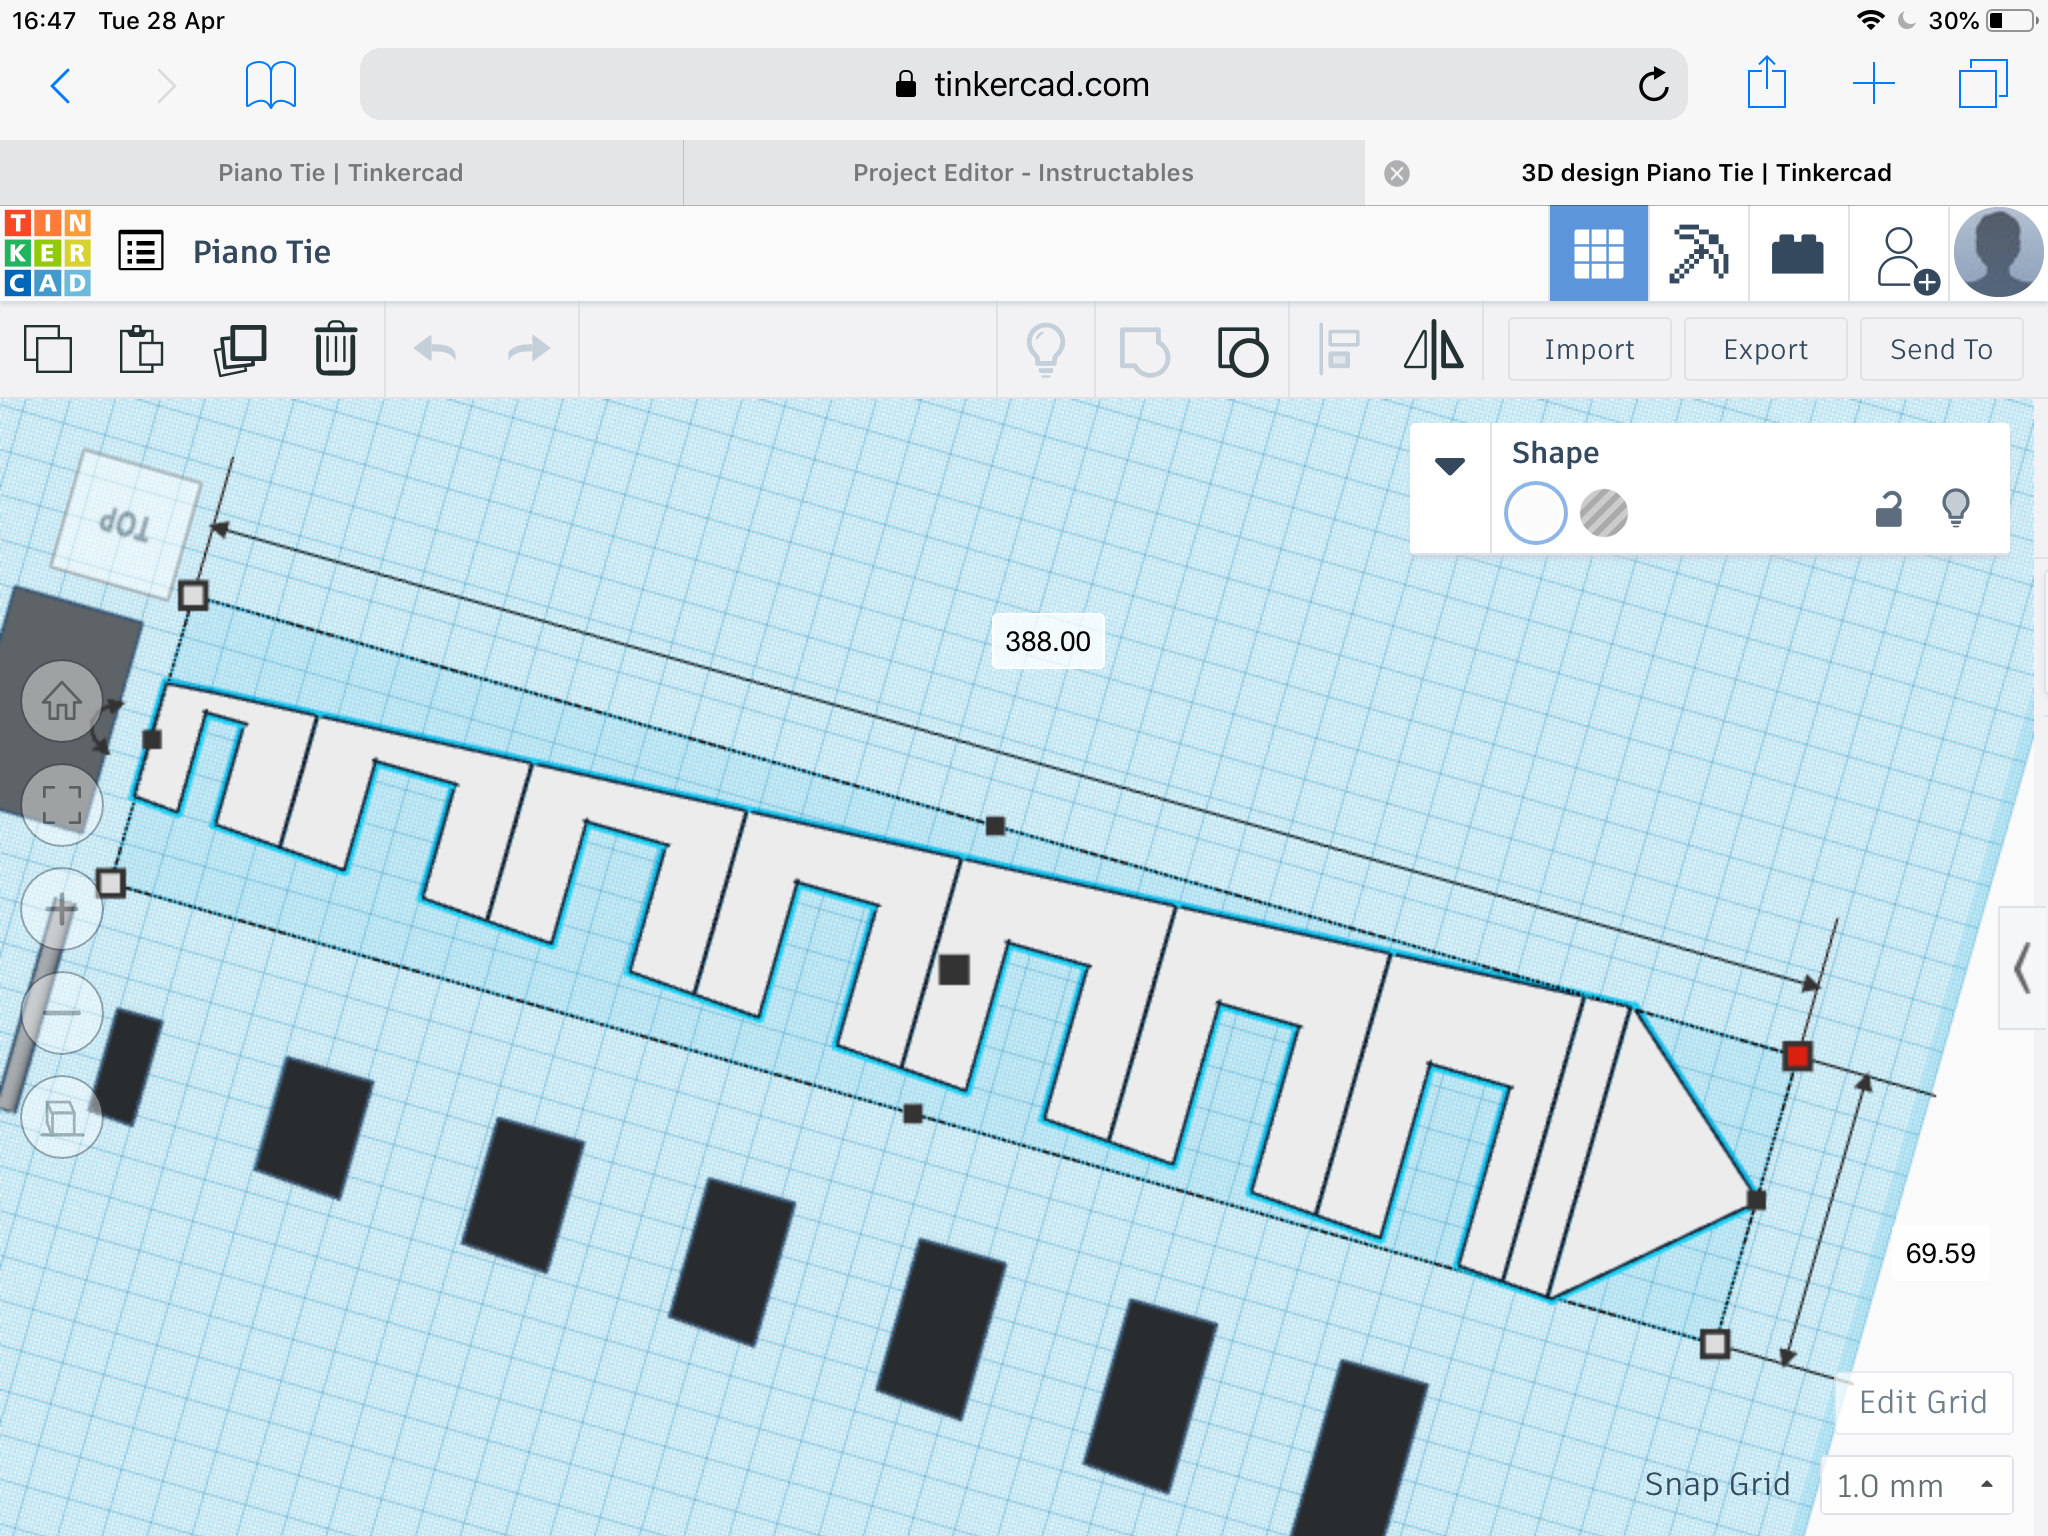Select 3D design Piano Tie tab

point(1706,173)
